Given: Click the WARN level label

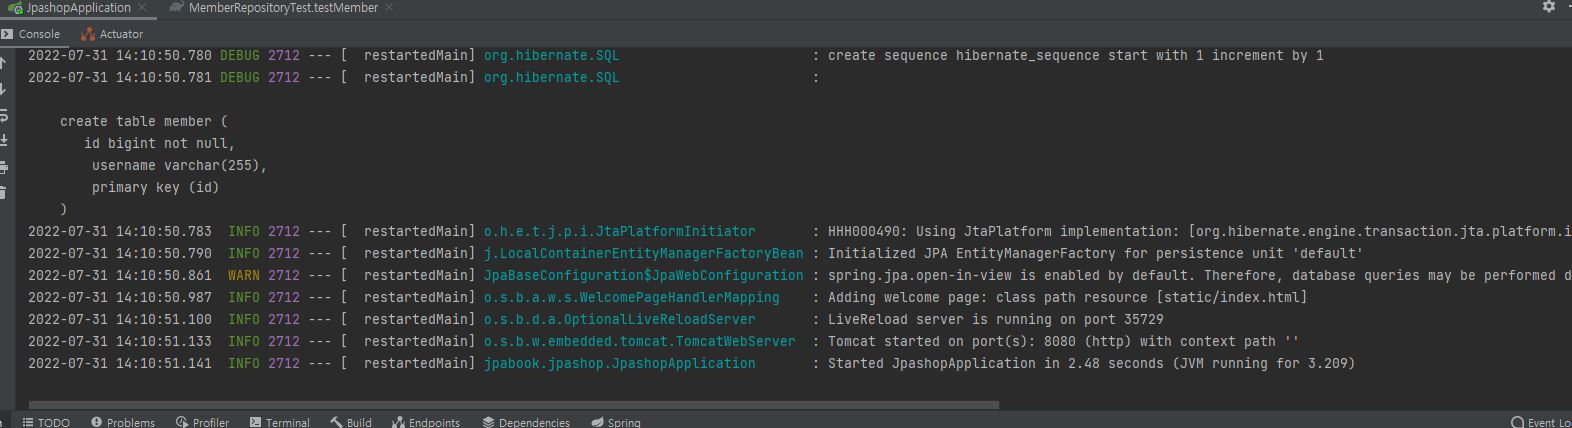Looking at the screenshot, I should coord(244,275).
